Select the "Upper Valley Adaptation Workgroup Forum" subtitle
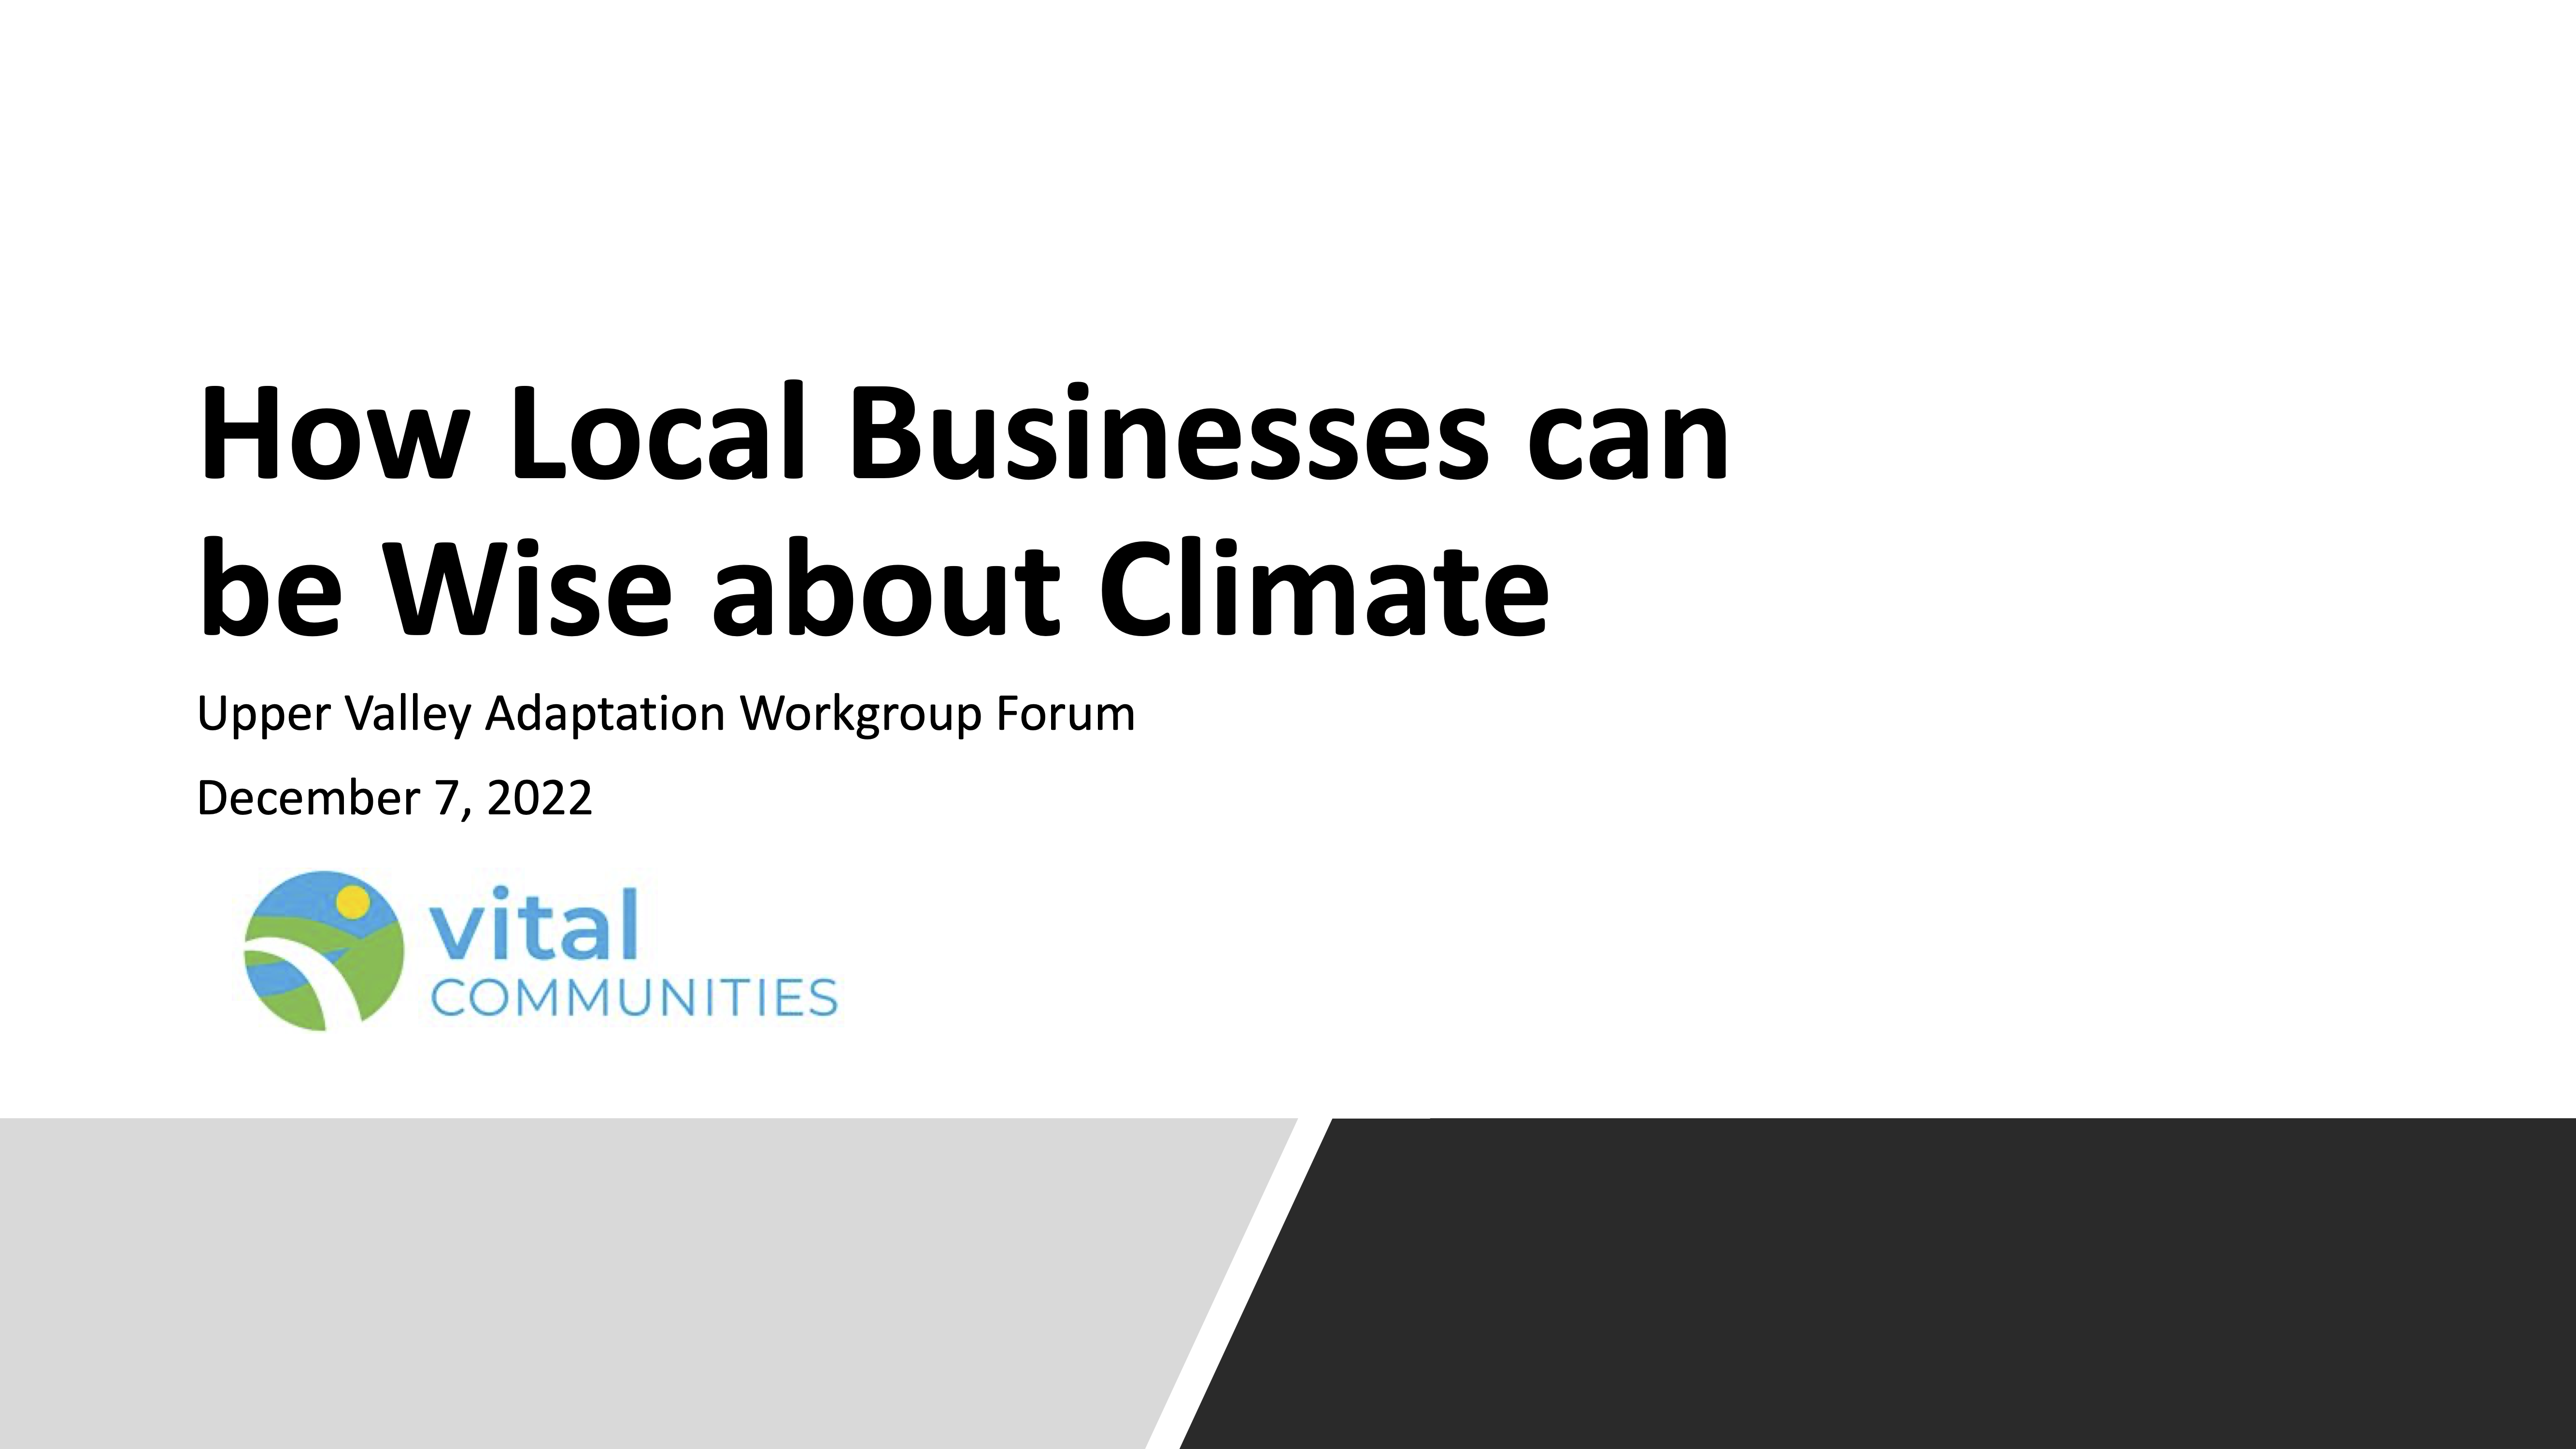The width and height of the screenshot is (2576, 1449). coord(666,714)
